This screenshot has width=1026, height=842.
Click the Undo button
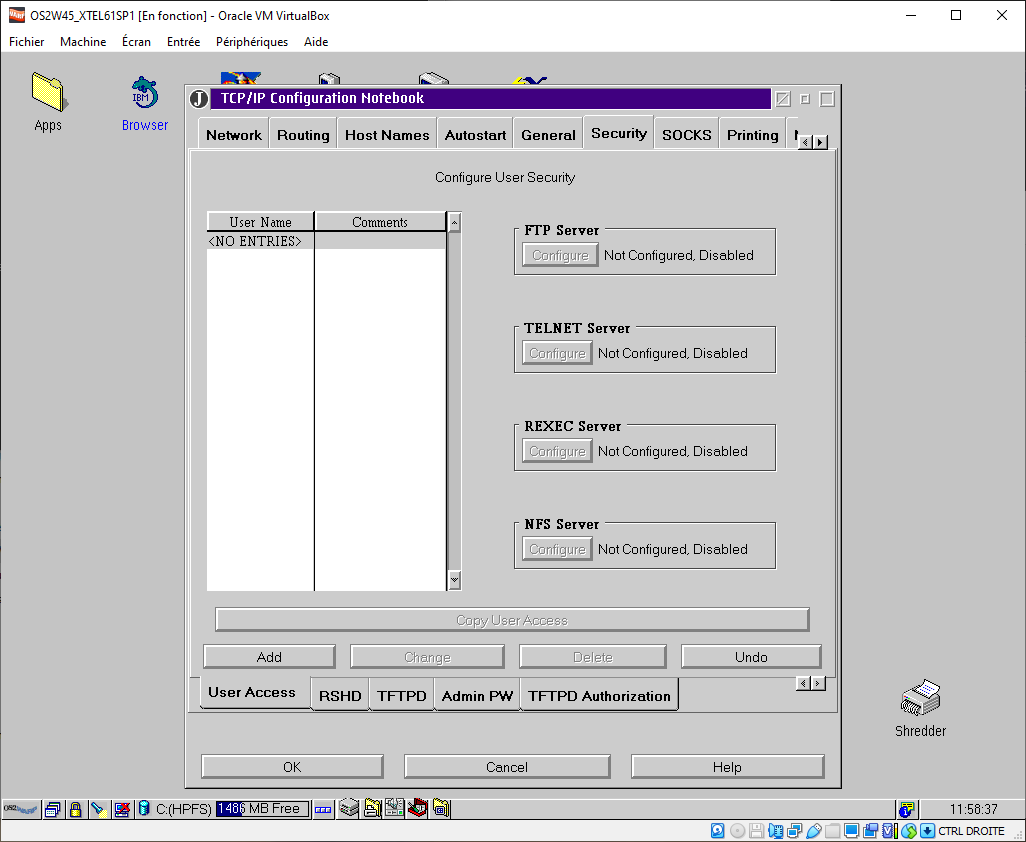pyautogui.click(x=751, y=657)
